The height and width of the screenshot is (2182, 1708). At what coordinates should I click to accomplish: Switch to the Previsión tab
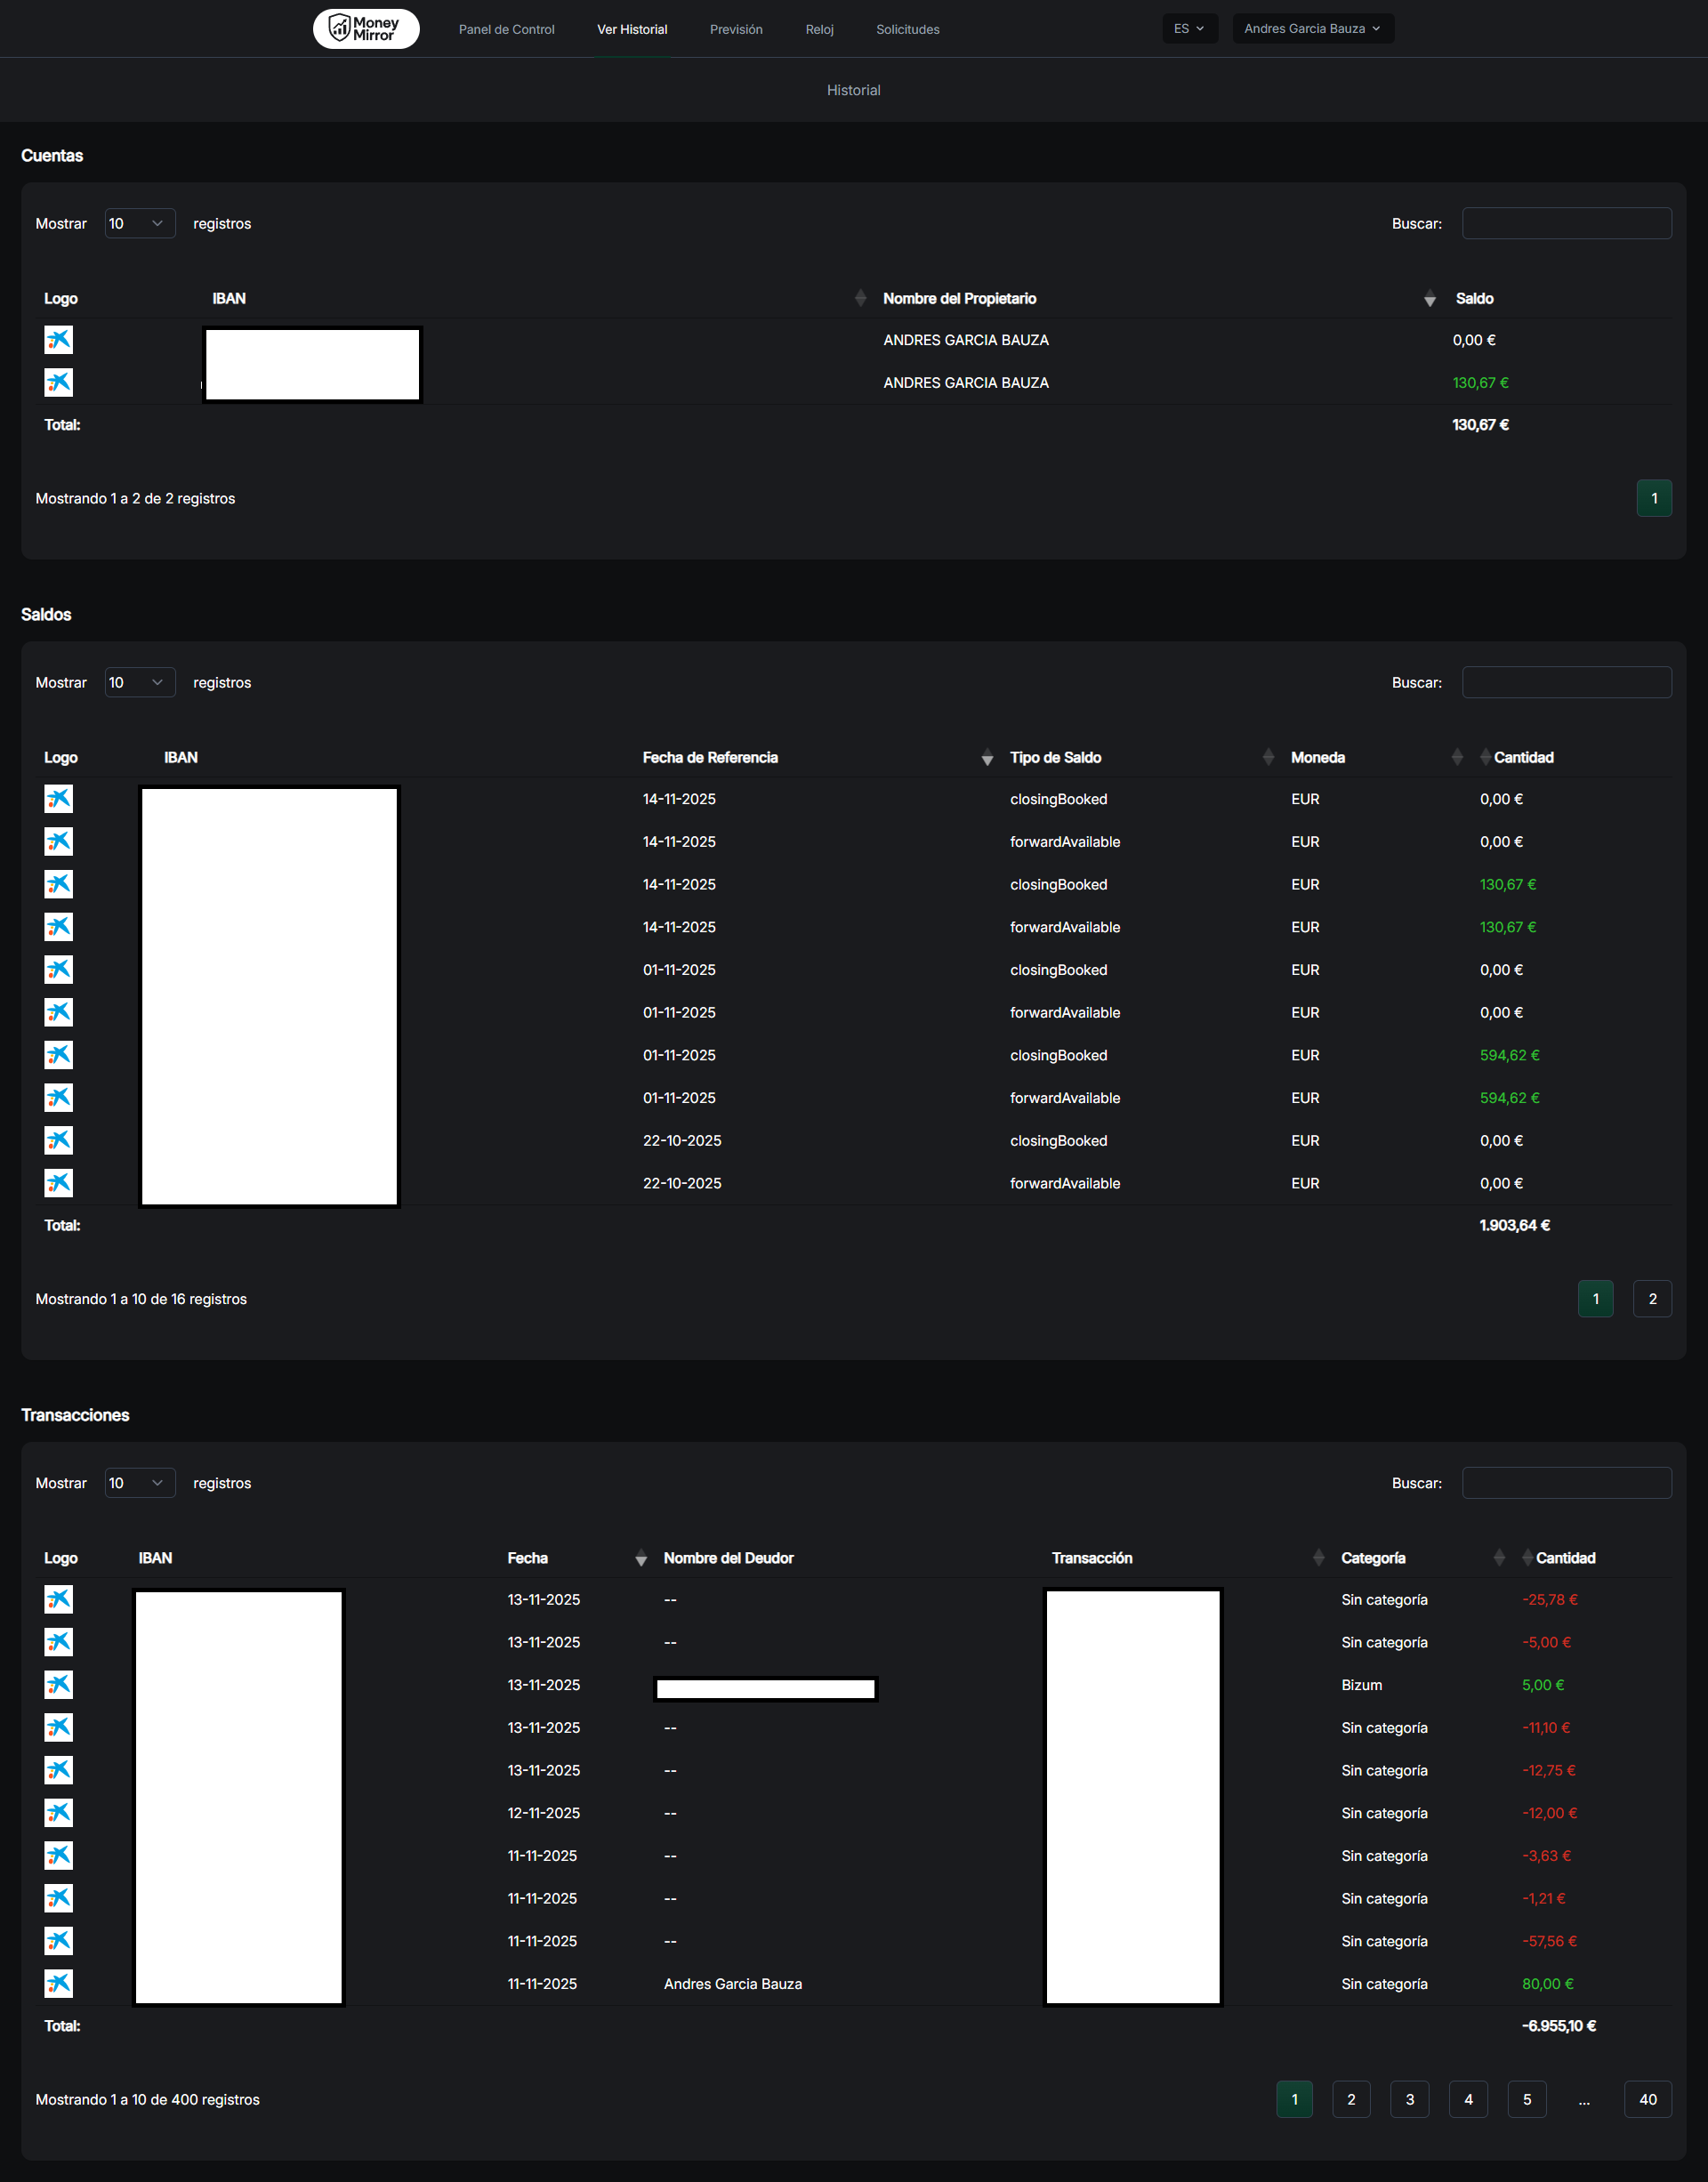click(736, 30)
